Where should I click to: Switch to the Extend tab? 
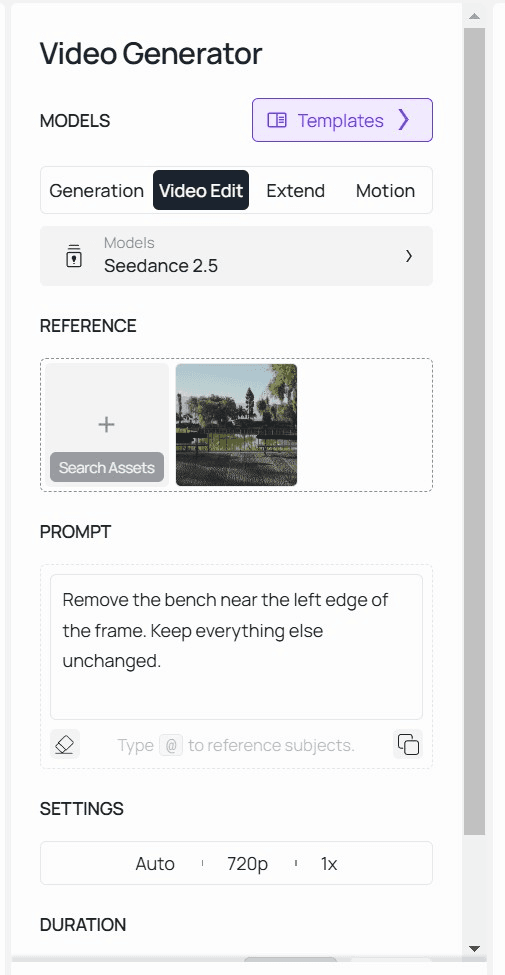tap(295, 190)
